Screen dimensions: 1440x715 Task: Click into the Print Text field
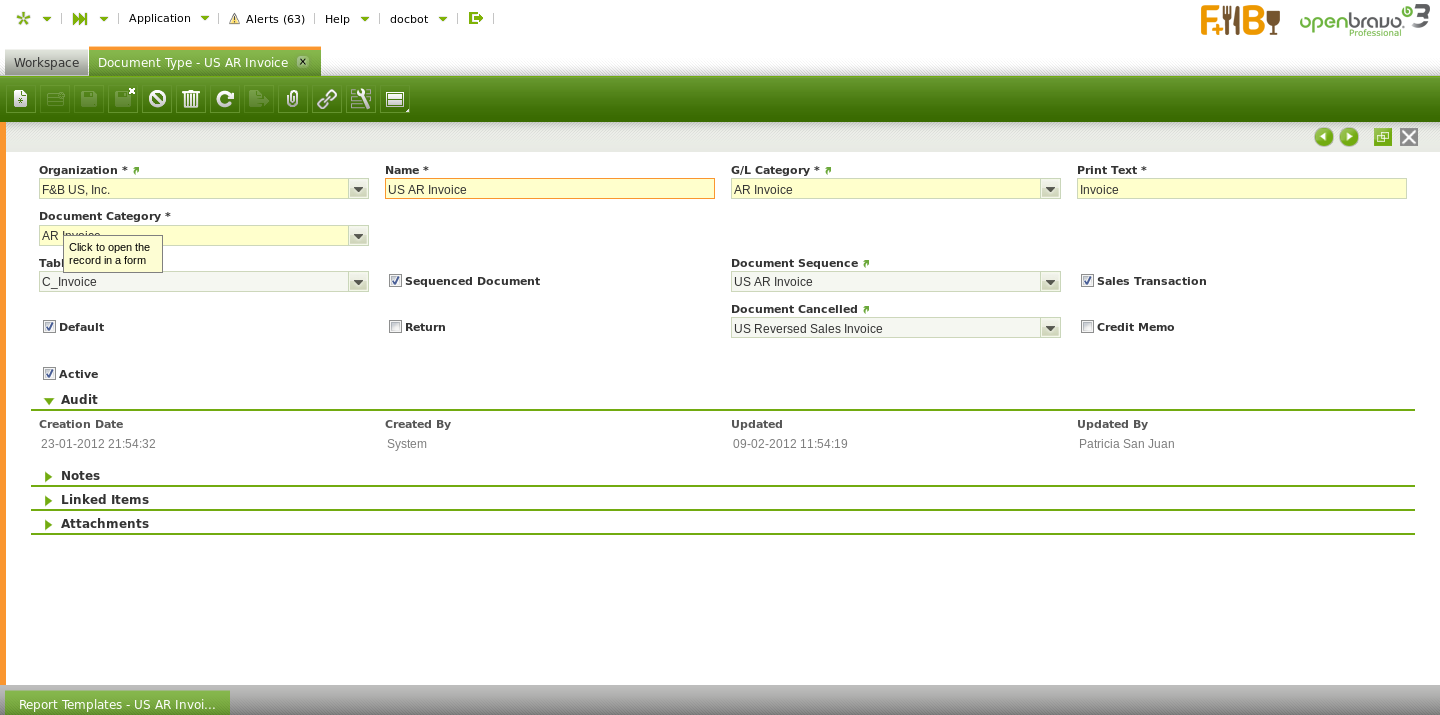(x=1241, y=189)
